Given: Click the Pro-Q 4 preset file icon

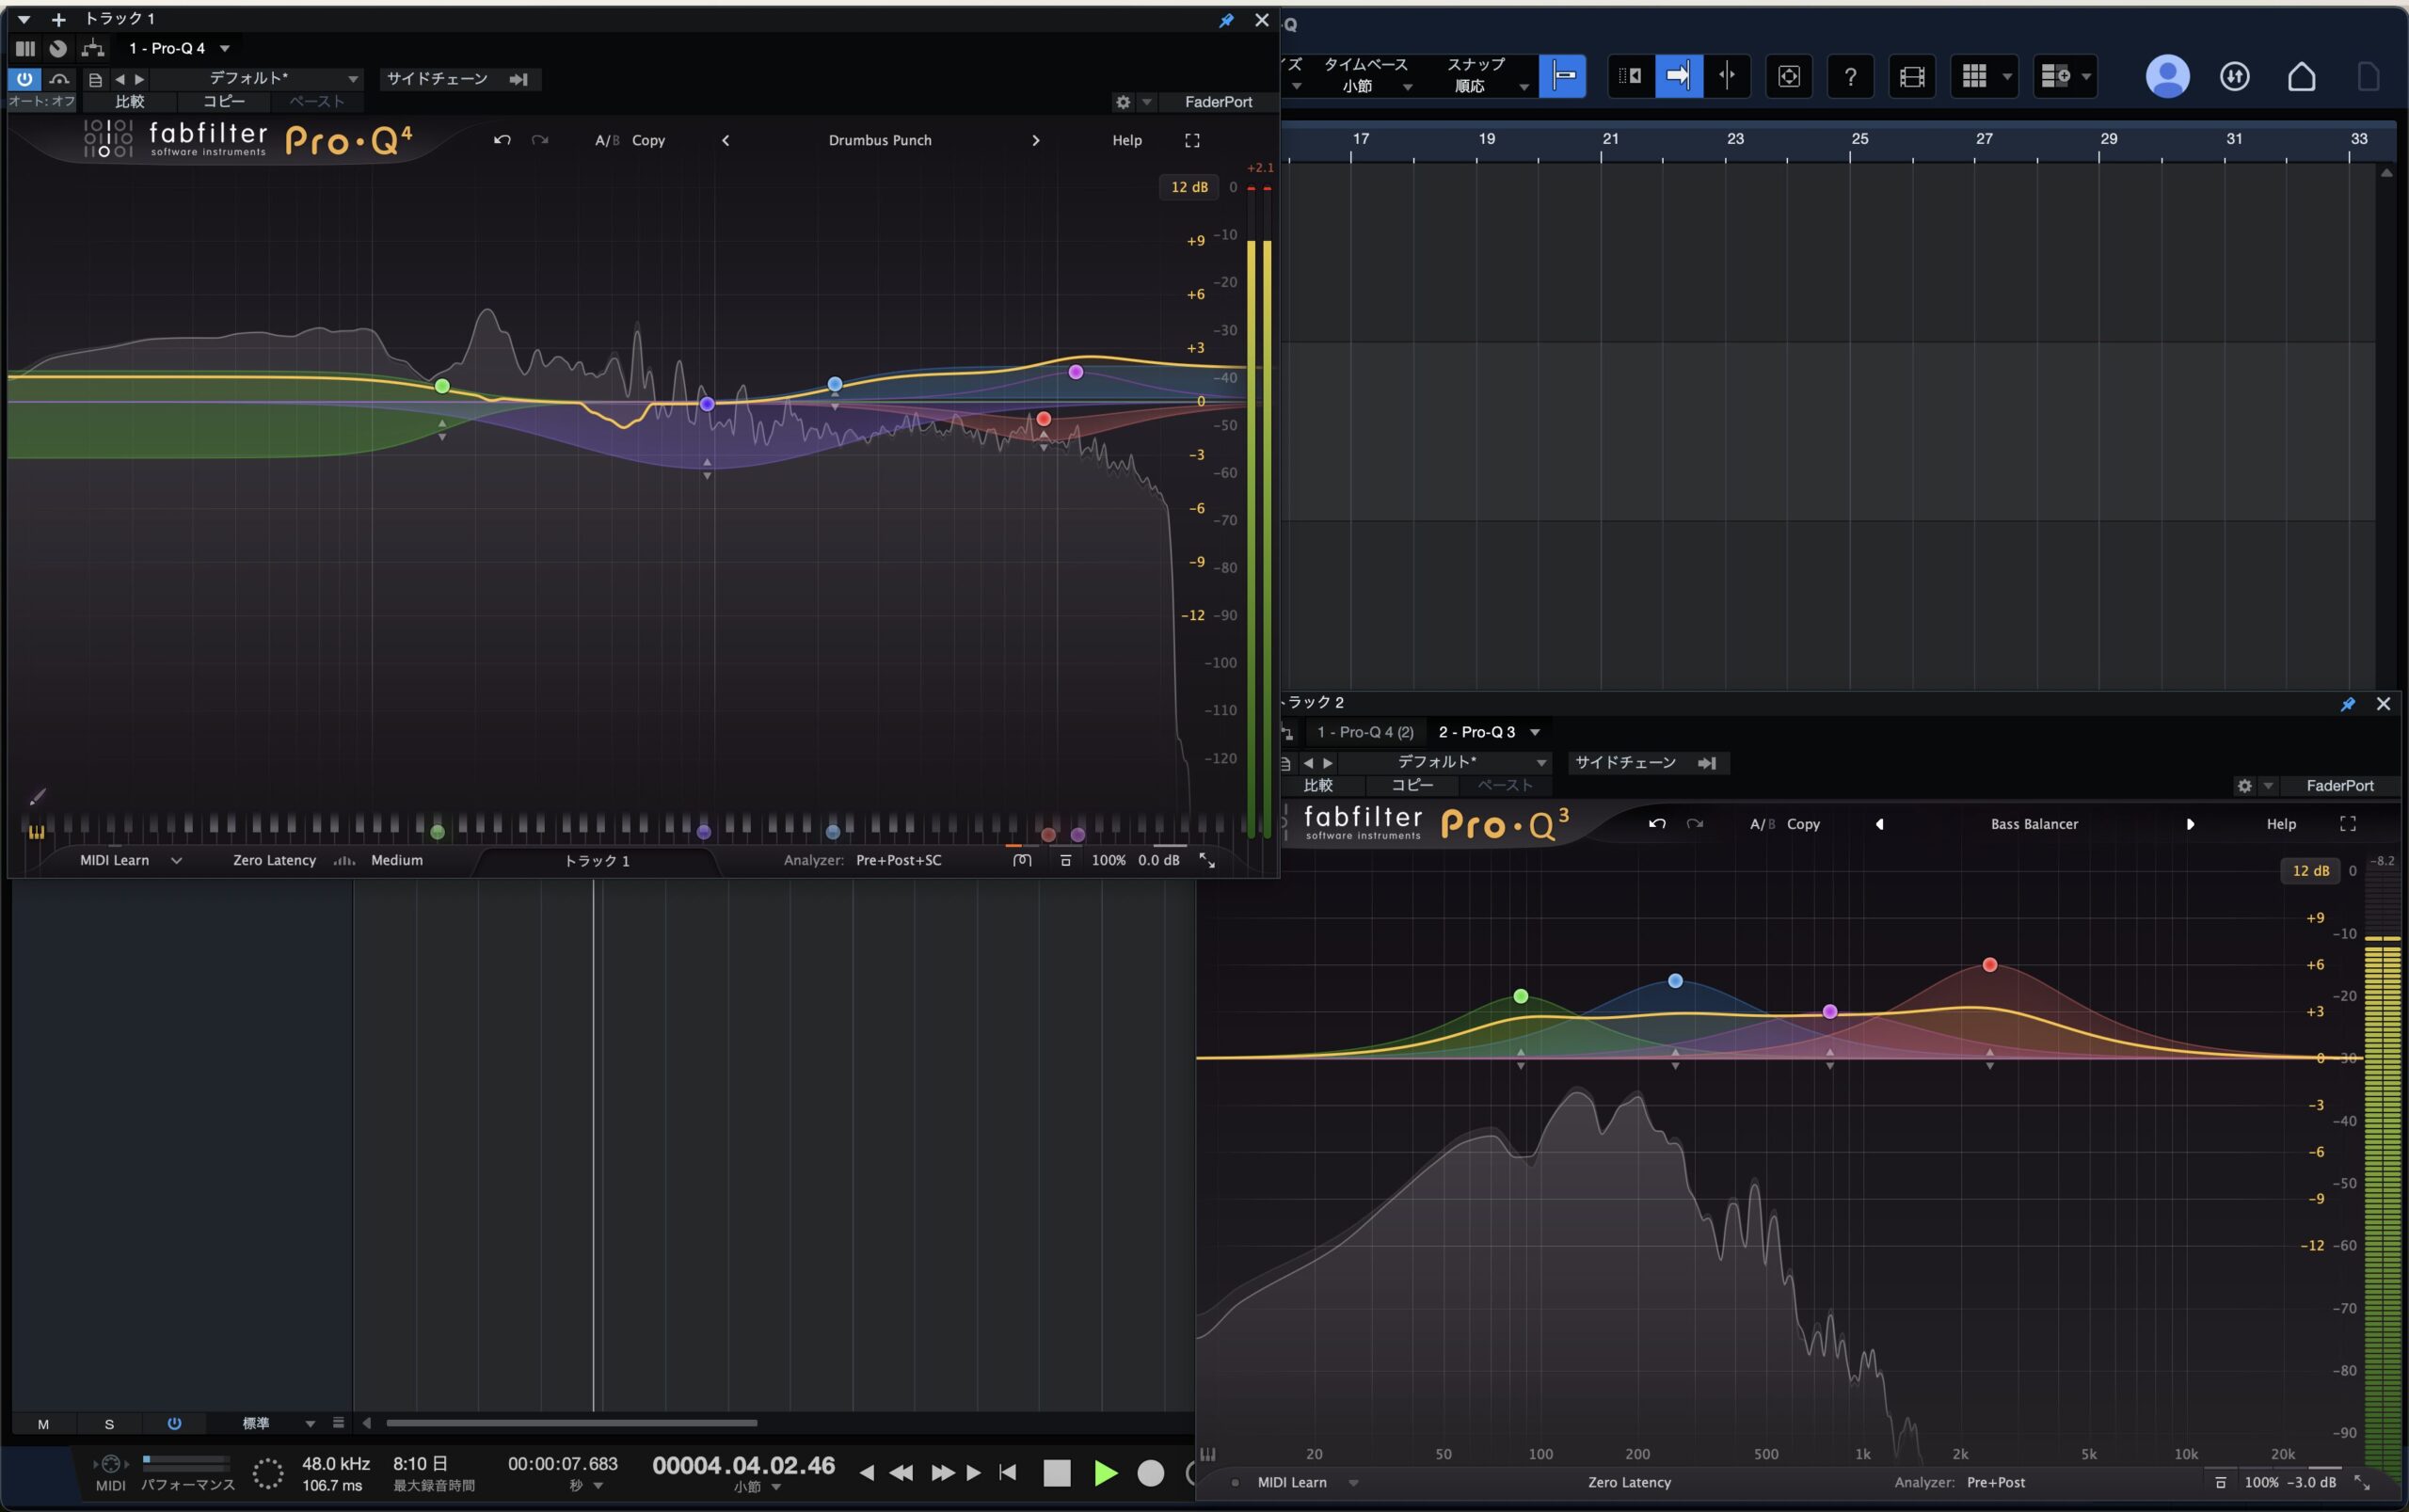Looking at the screenshot, I should click(96, 79).
